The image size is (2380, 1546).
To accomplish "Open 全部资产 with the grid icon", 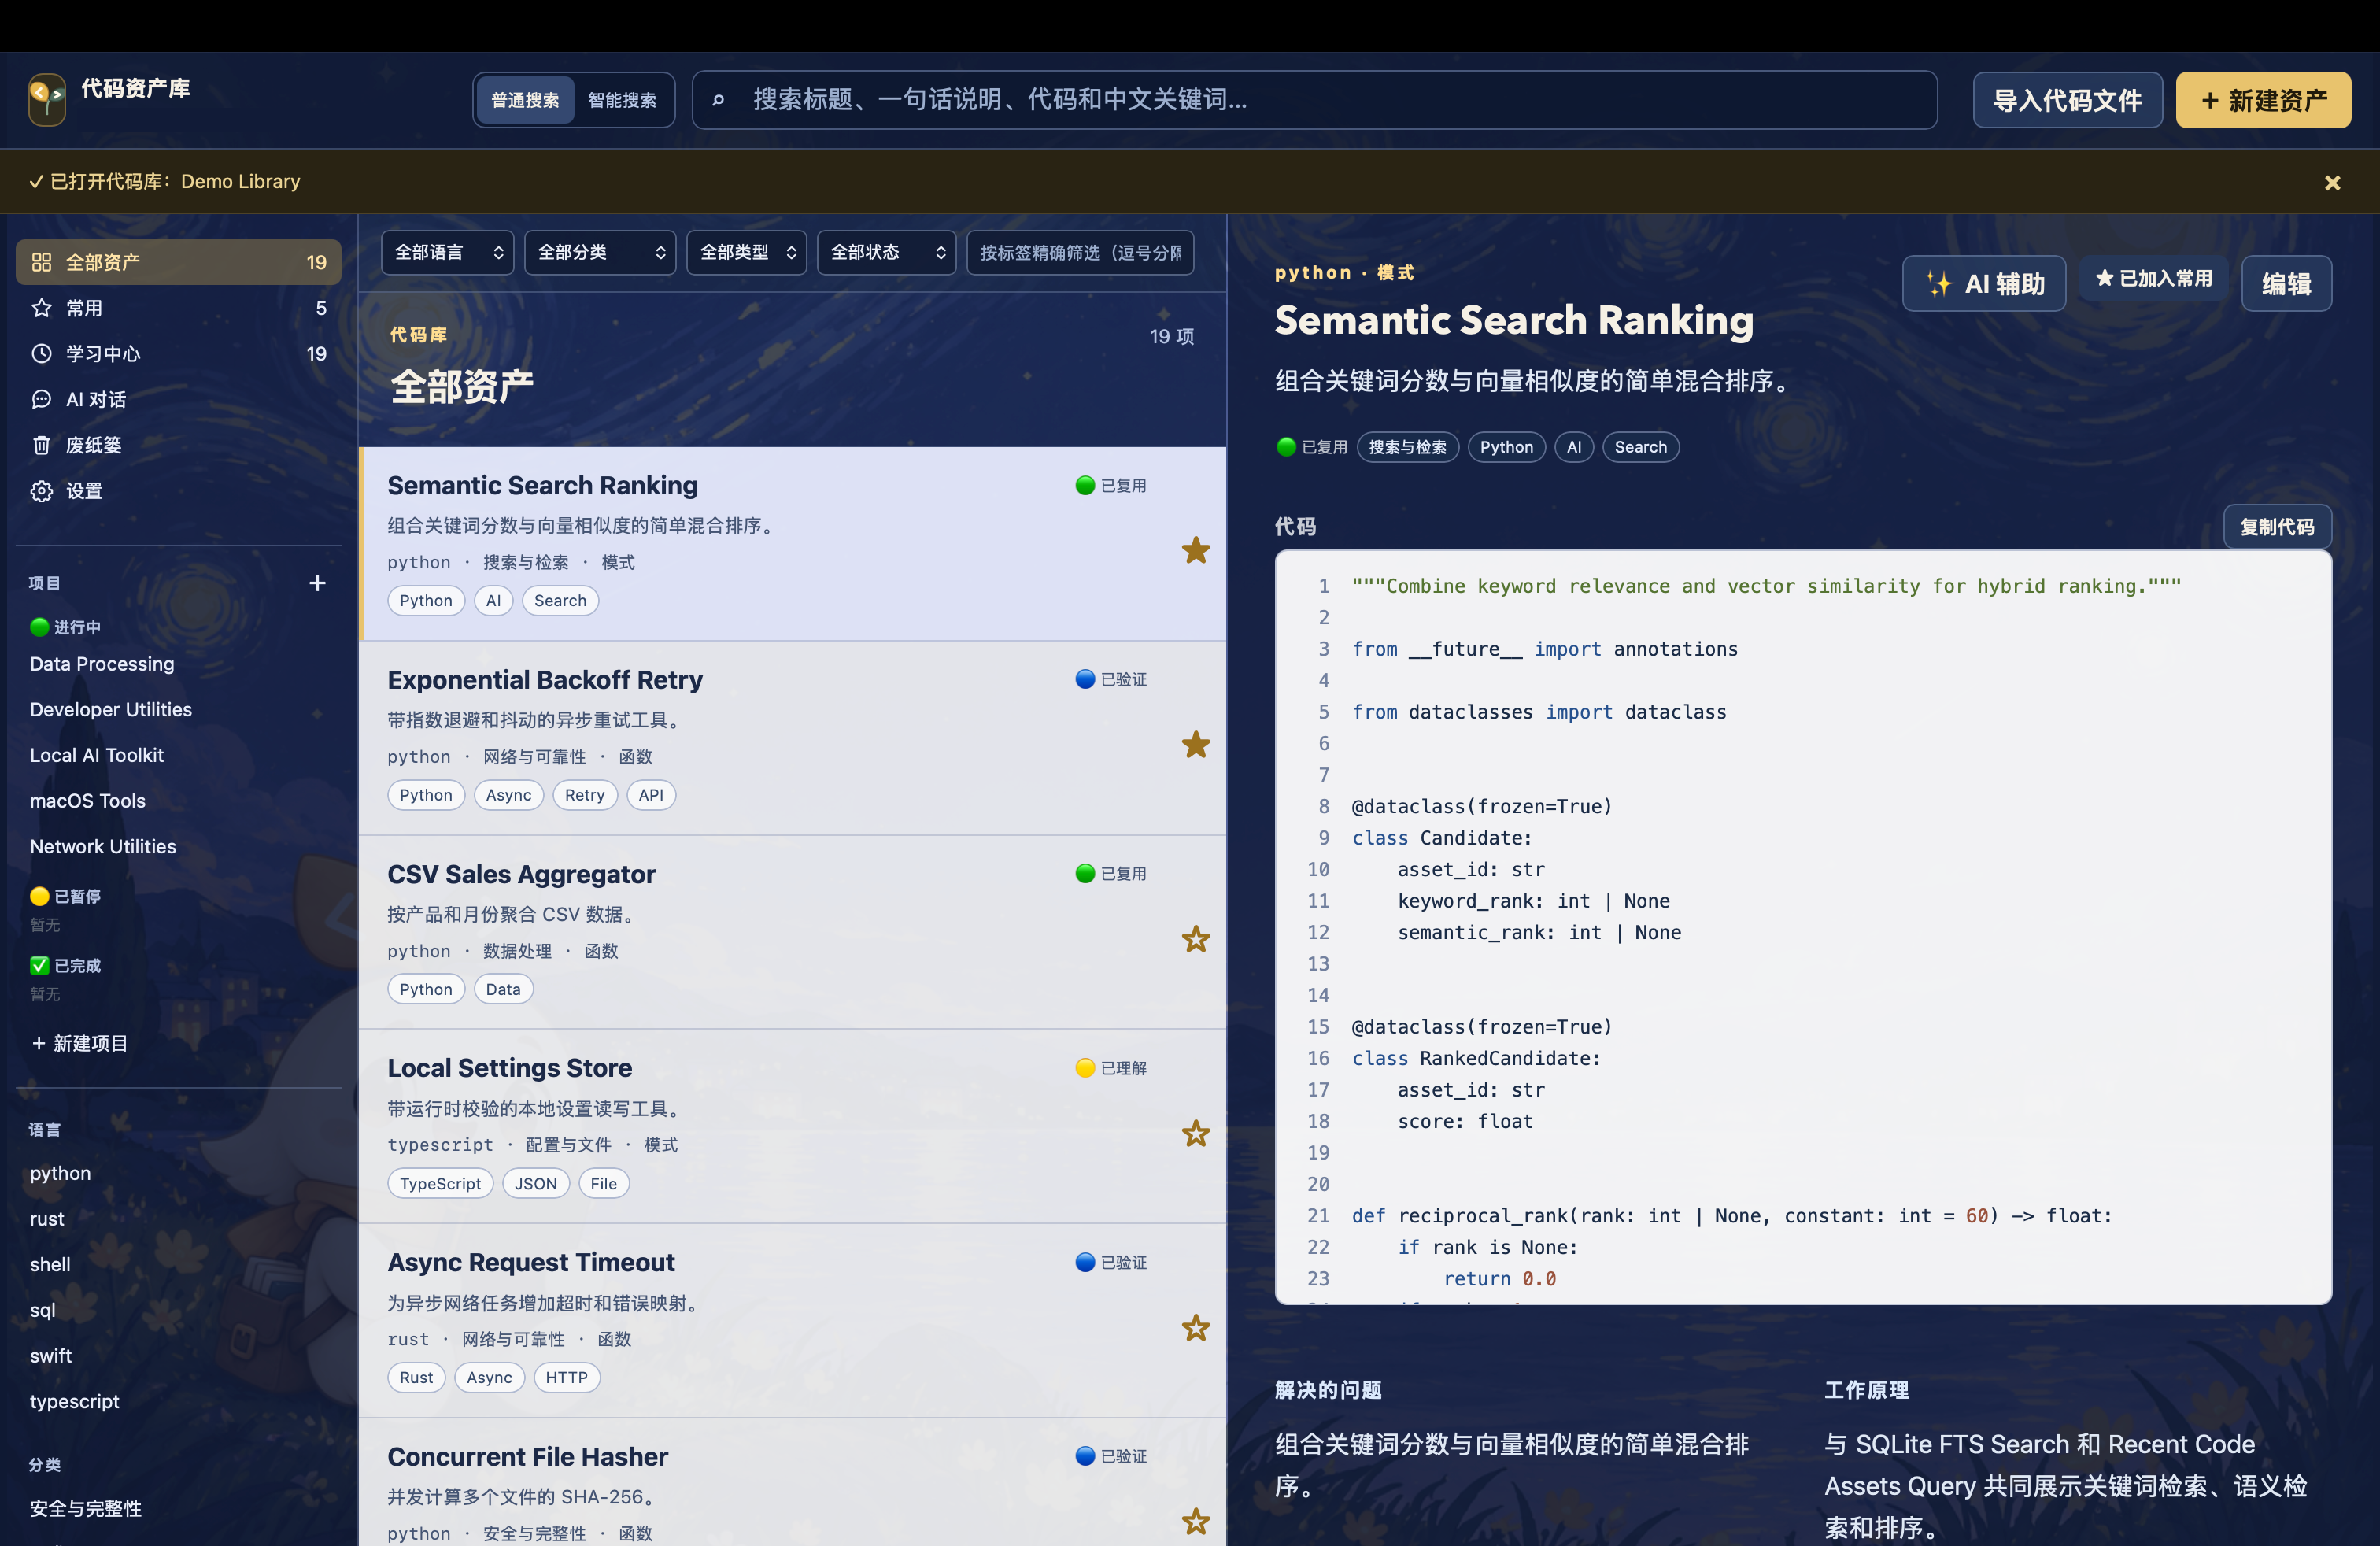I will (x=179, y=262).
